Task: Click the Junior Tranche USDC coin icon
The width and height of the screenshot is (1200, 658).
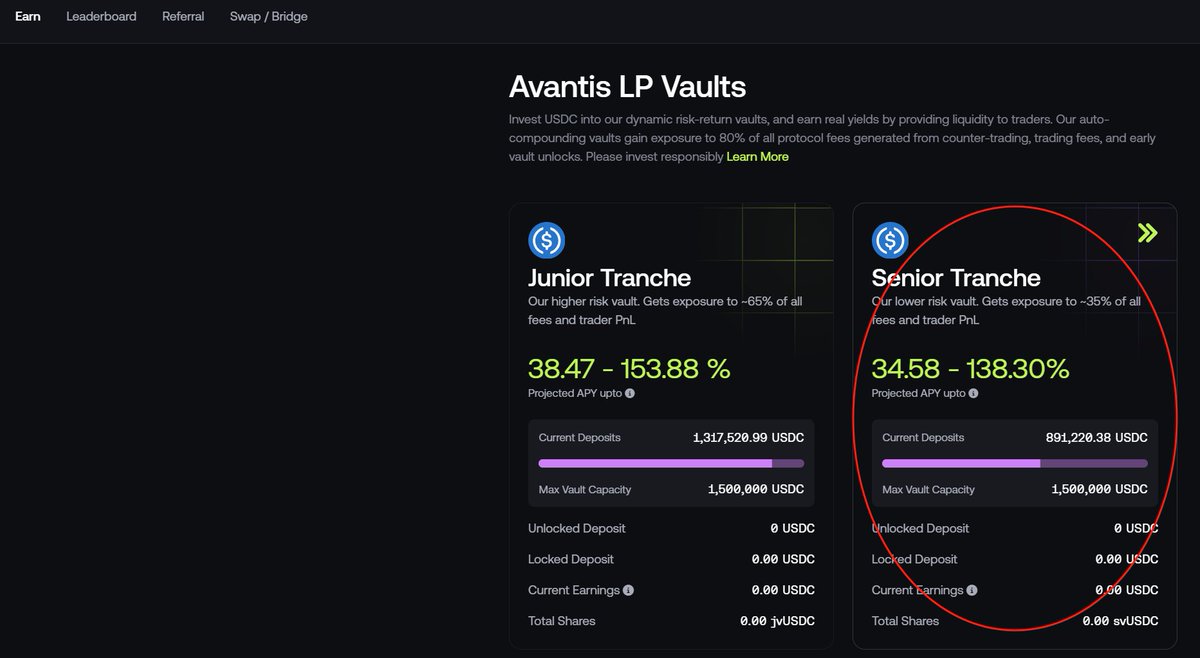Action: click(547, 240)
